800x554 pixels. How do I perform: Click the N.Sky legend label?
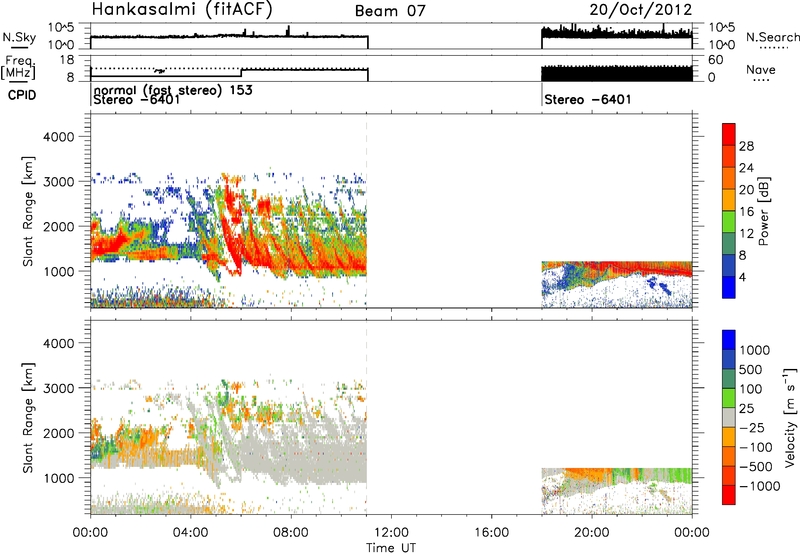coord(19,37)
